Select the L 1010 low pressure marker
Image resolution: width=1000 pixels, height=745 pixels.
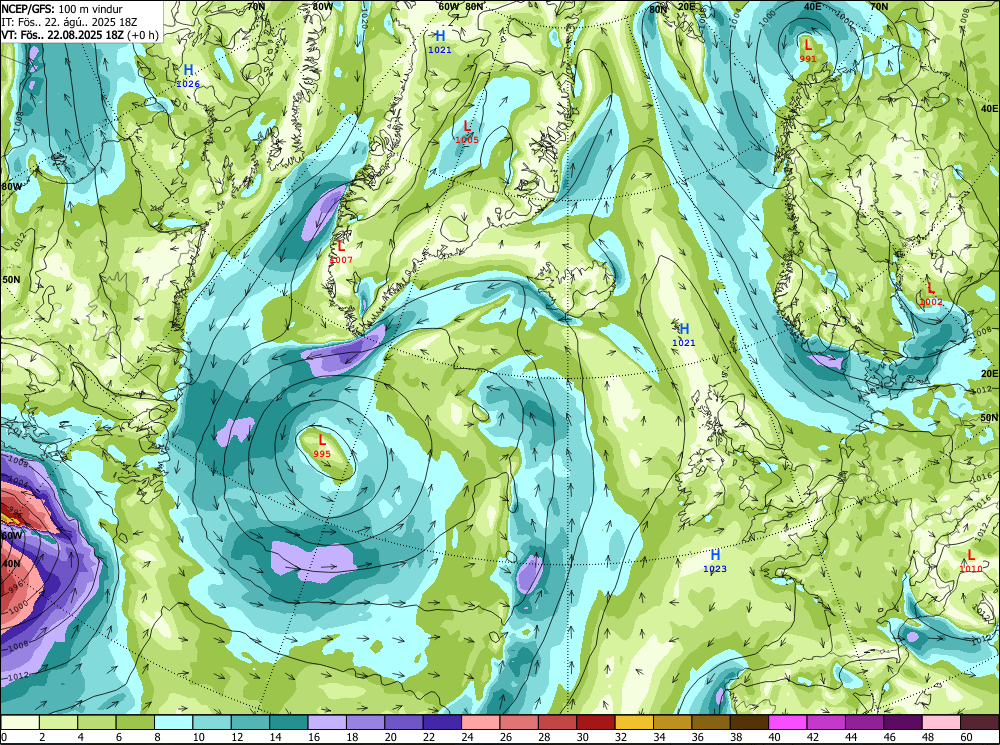(x=971, y=561)
